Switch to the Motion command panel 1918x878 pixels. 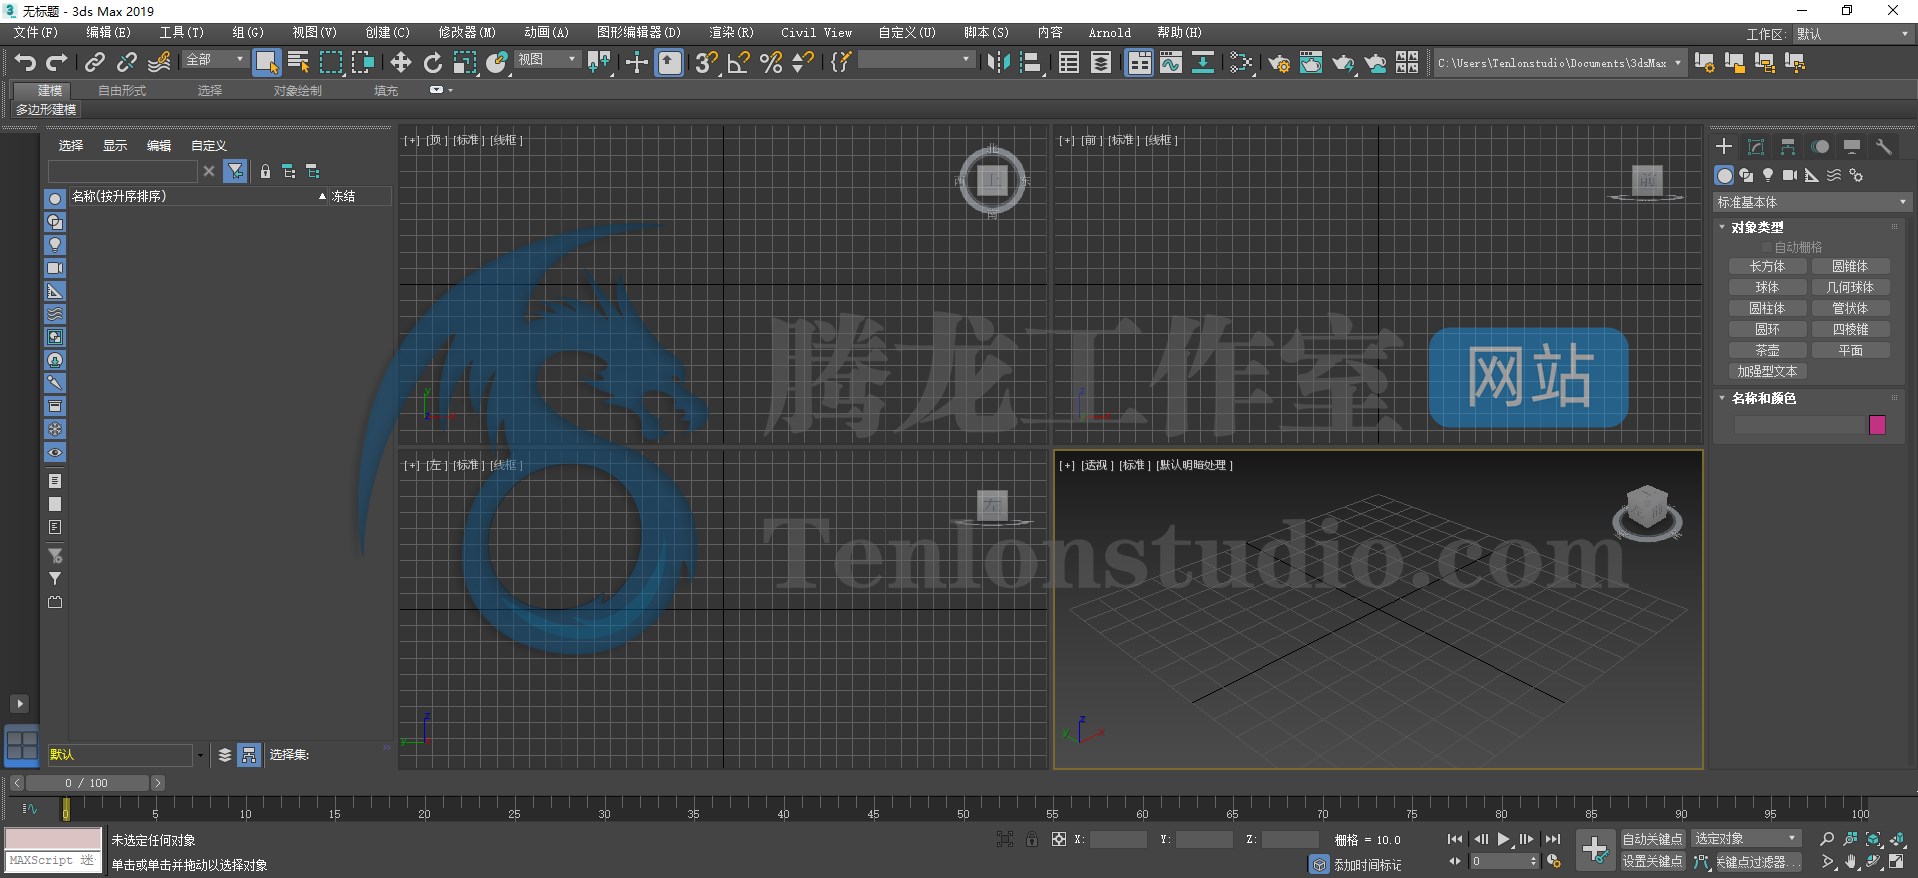click(x=1820, y=147)
